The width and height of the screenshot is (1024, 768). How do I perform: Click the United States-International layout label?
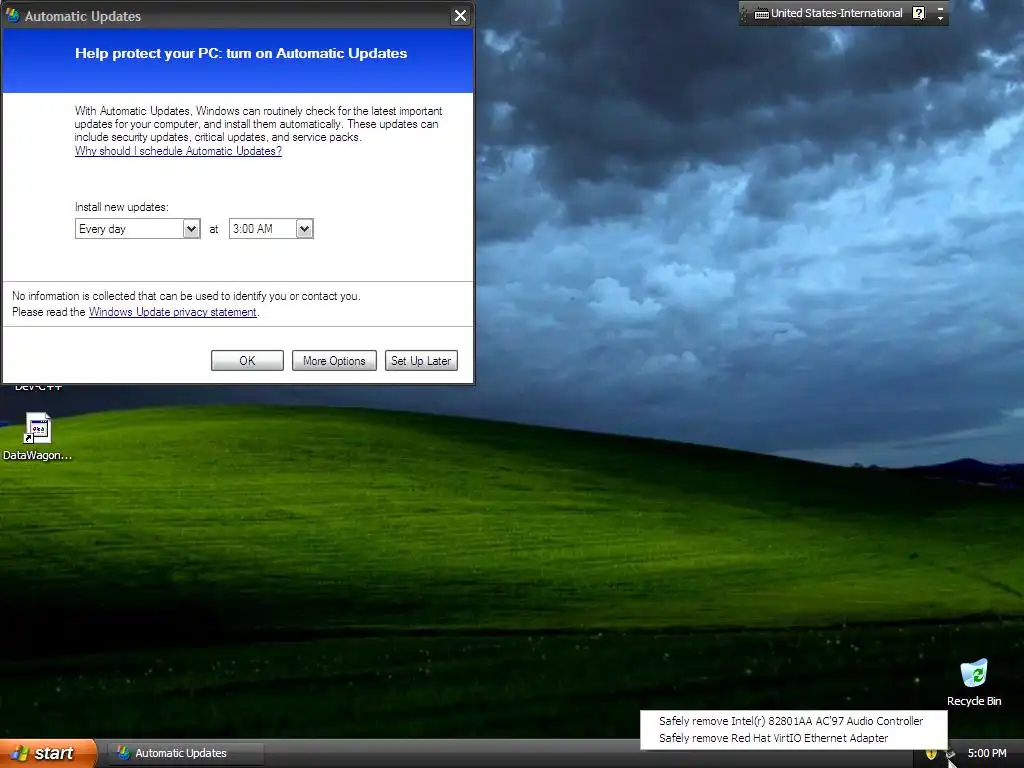pos(837,13)
